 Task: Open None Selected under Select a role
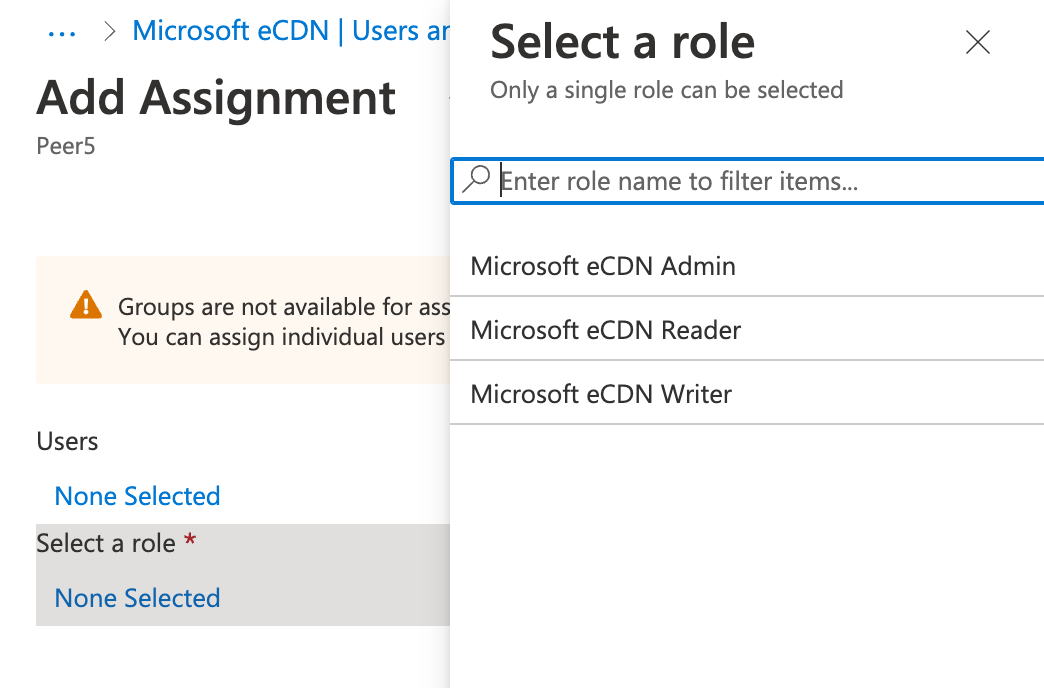tap(137, 598)
